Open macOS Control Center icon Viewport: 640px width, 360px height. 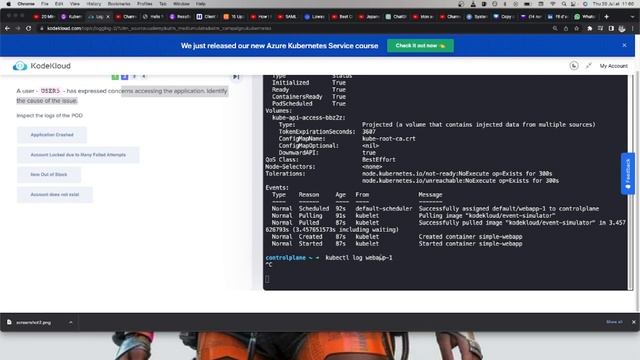point(574,4)
